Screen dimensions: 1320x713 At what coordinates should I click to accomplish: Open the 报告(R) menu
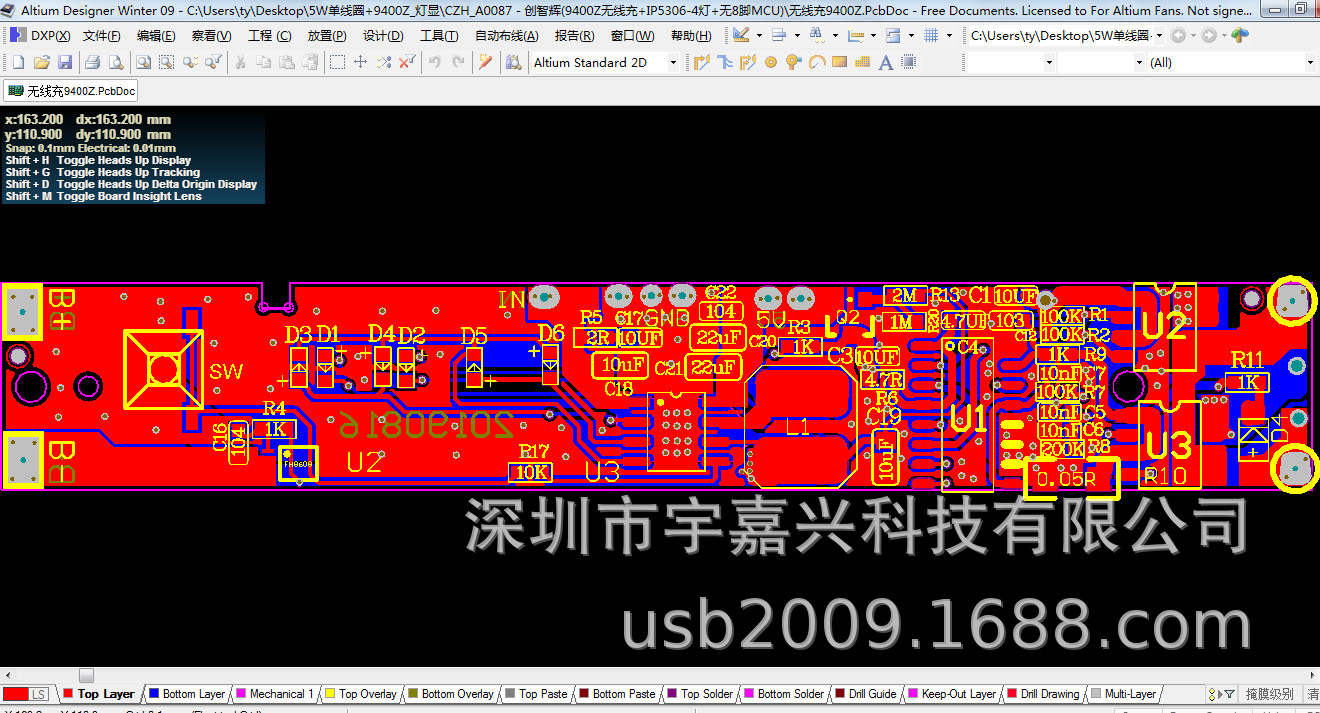(x=574, y=35)
